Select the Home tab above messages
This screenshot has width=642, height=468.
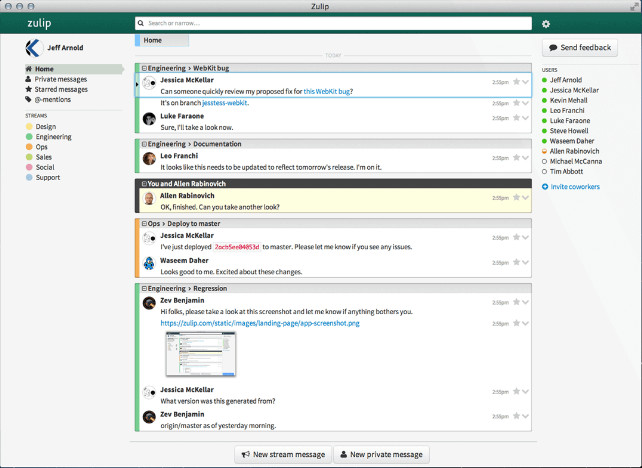(162, 40)
